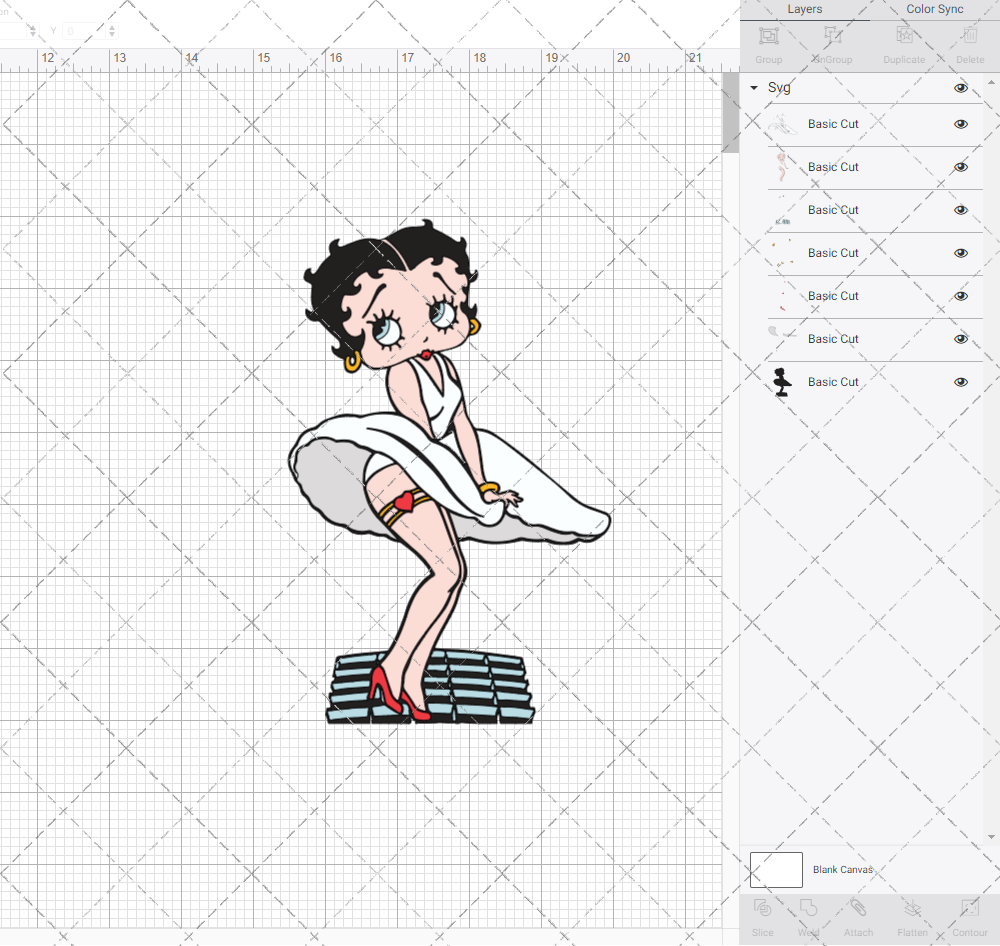The image size is (1000, 946).
Task: Click the Duplicate icon
Action: tap(904, 36)
